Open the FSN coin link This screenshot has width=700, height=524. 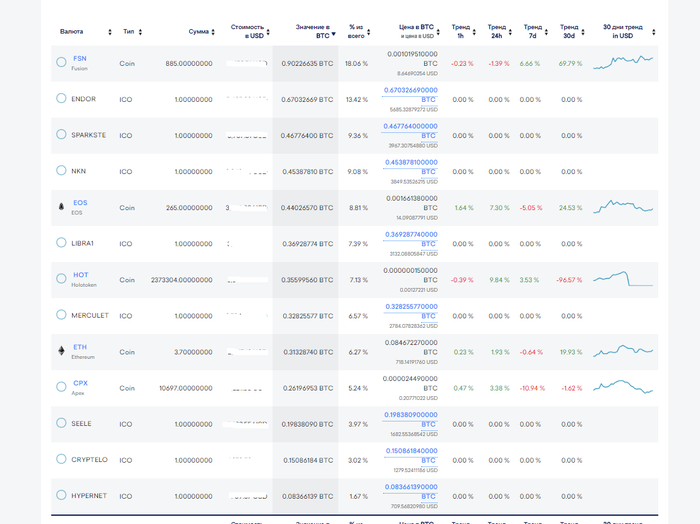(x=80, y=58)
